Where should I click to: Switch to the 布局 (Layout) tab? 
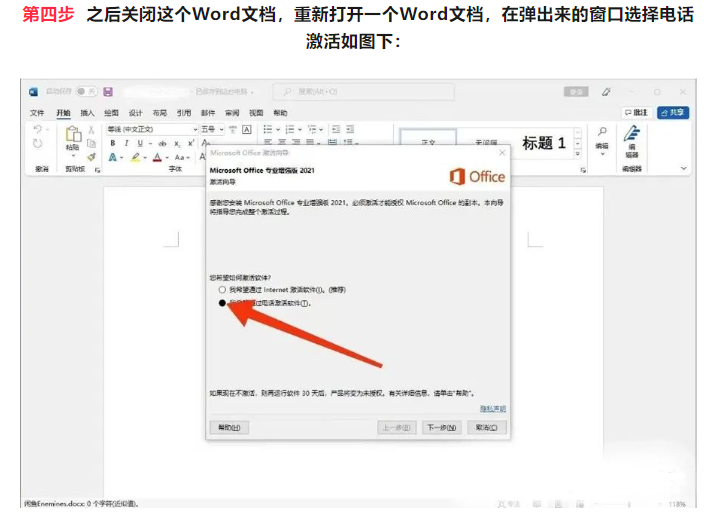click(160, 113)
